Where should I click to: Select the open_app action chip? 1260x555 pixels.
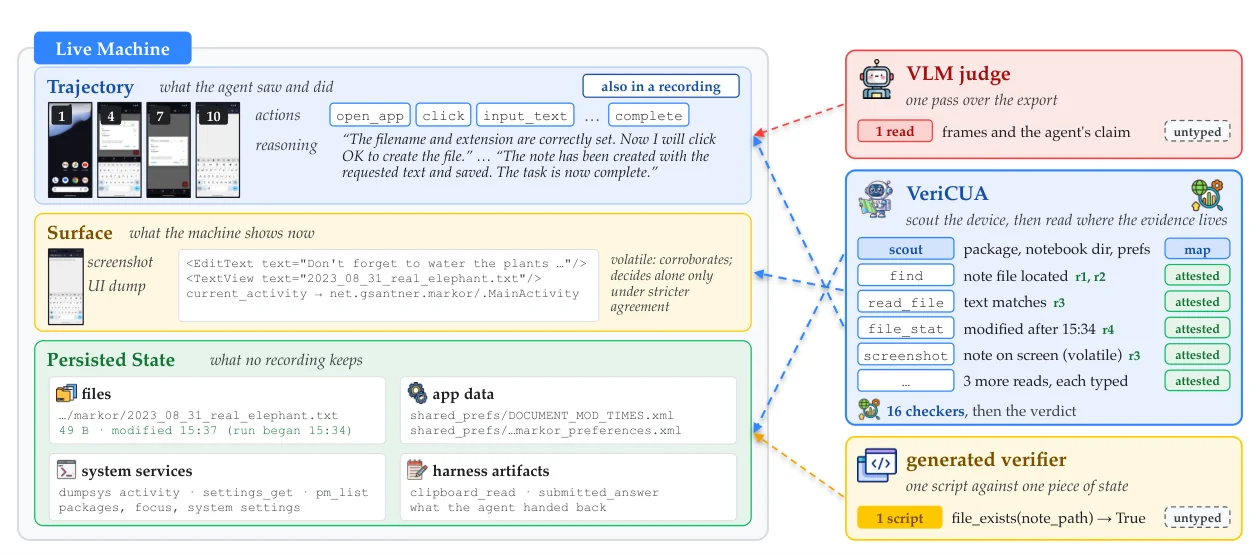point(369,115)
